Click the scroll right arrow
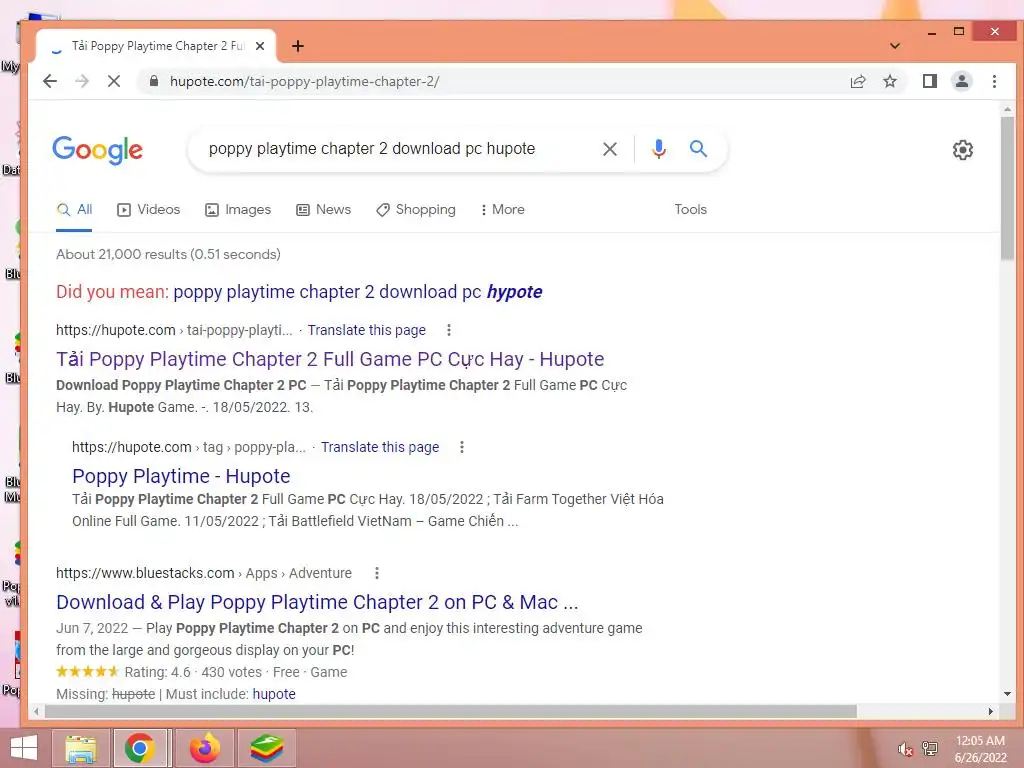Screen dimensions: 1024x768 click(x=991, y=711)
